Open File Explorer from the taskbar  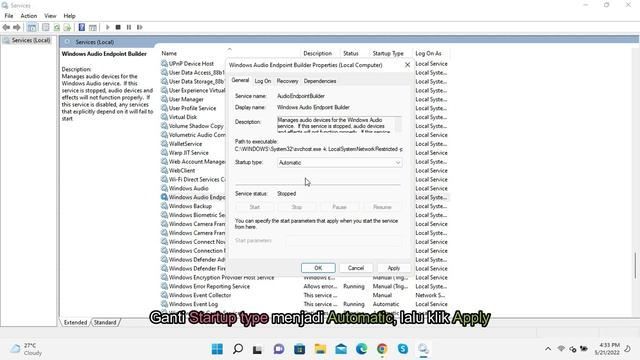pyautogui.click(x=320, y=349)
